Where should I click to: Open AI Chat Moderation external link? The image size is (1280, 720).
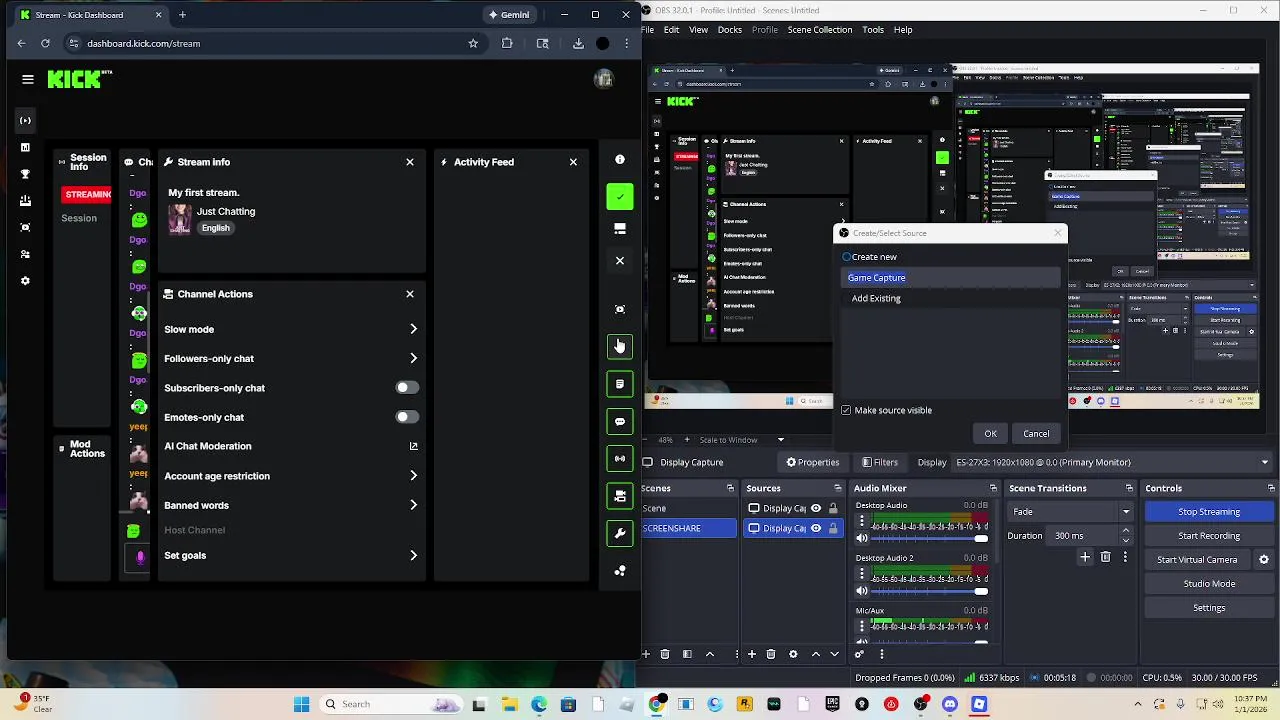(413, 446)
